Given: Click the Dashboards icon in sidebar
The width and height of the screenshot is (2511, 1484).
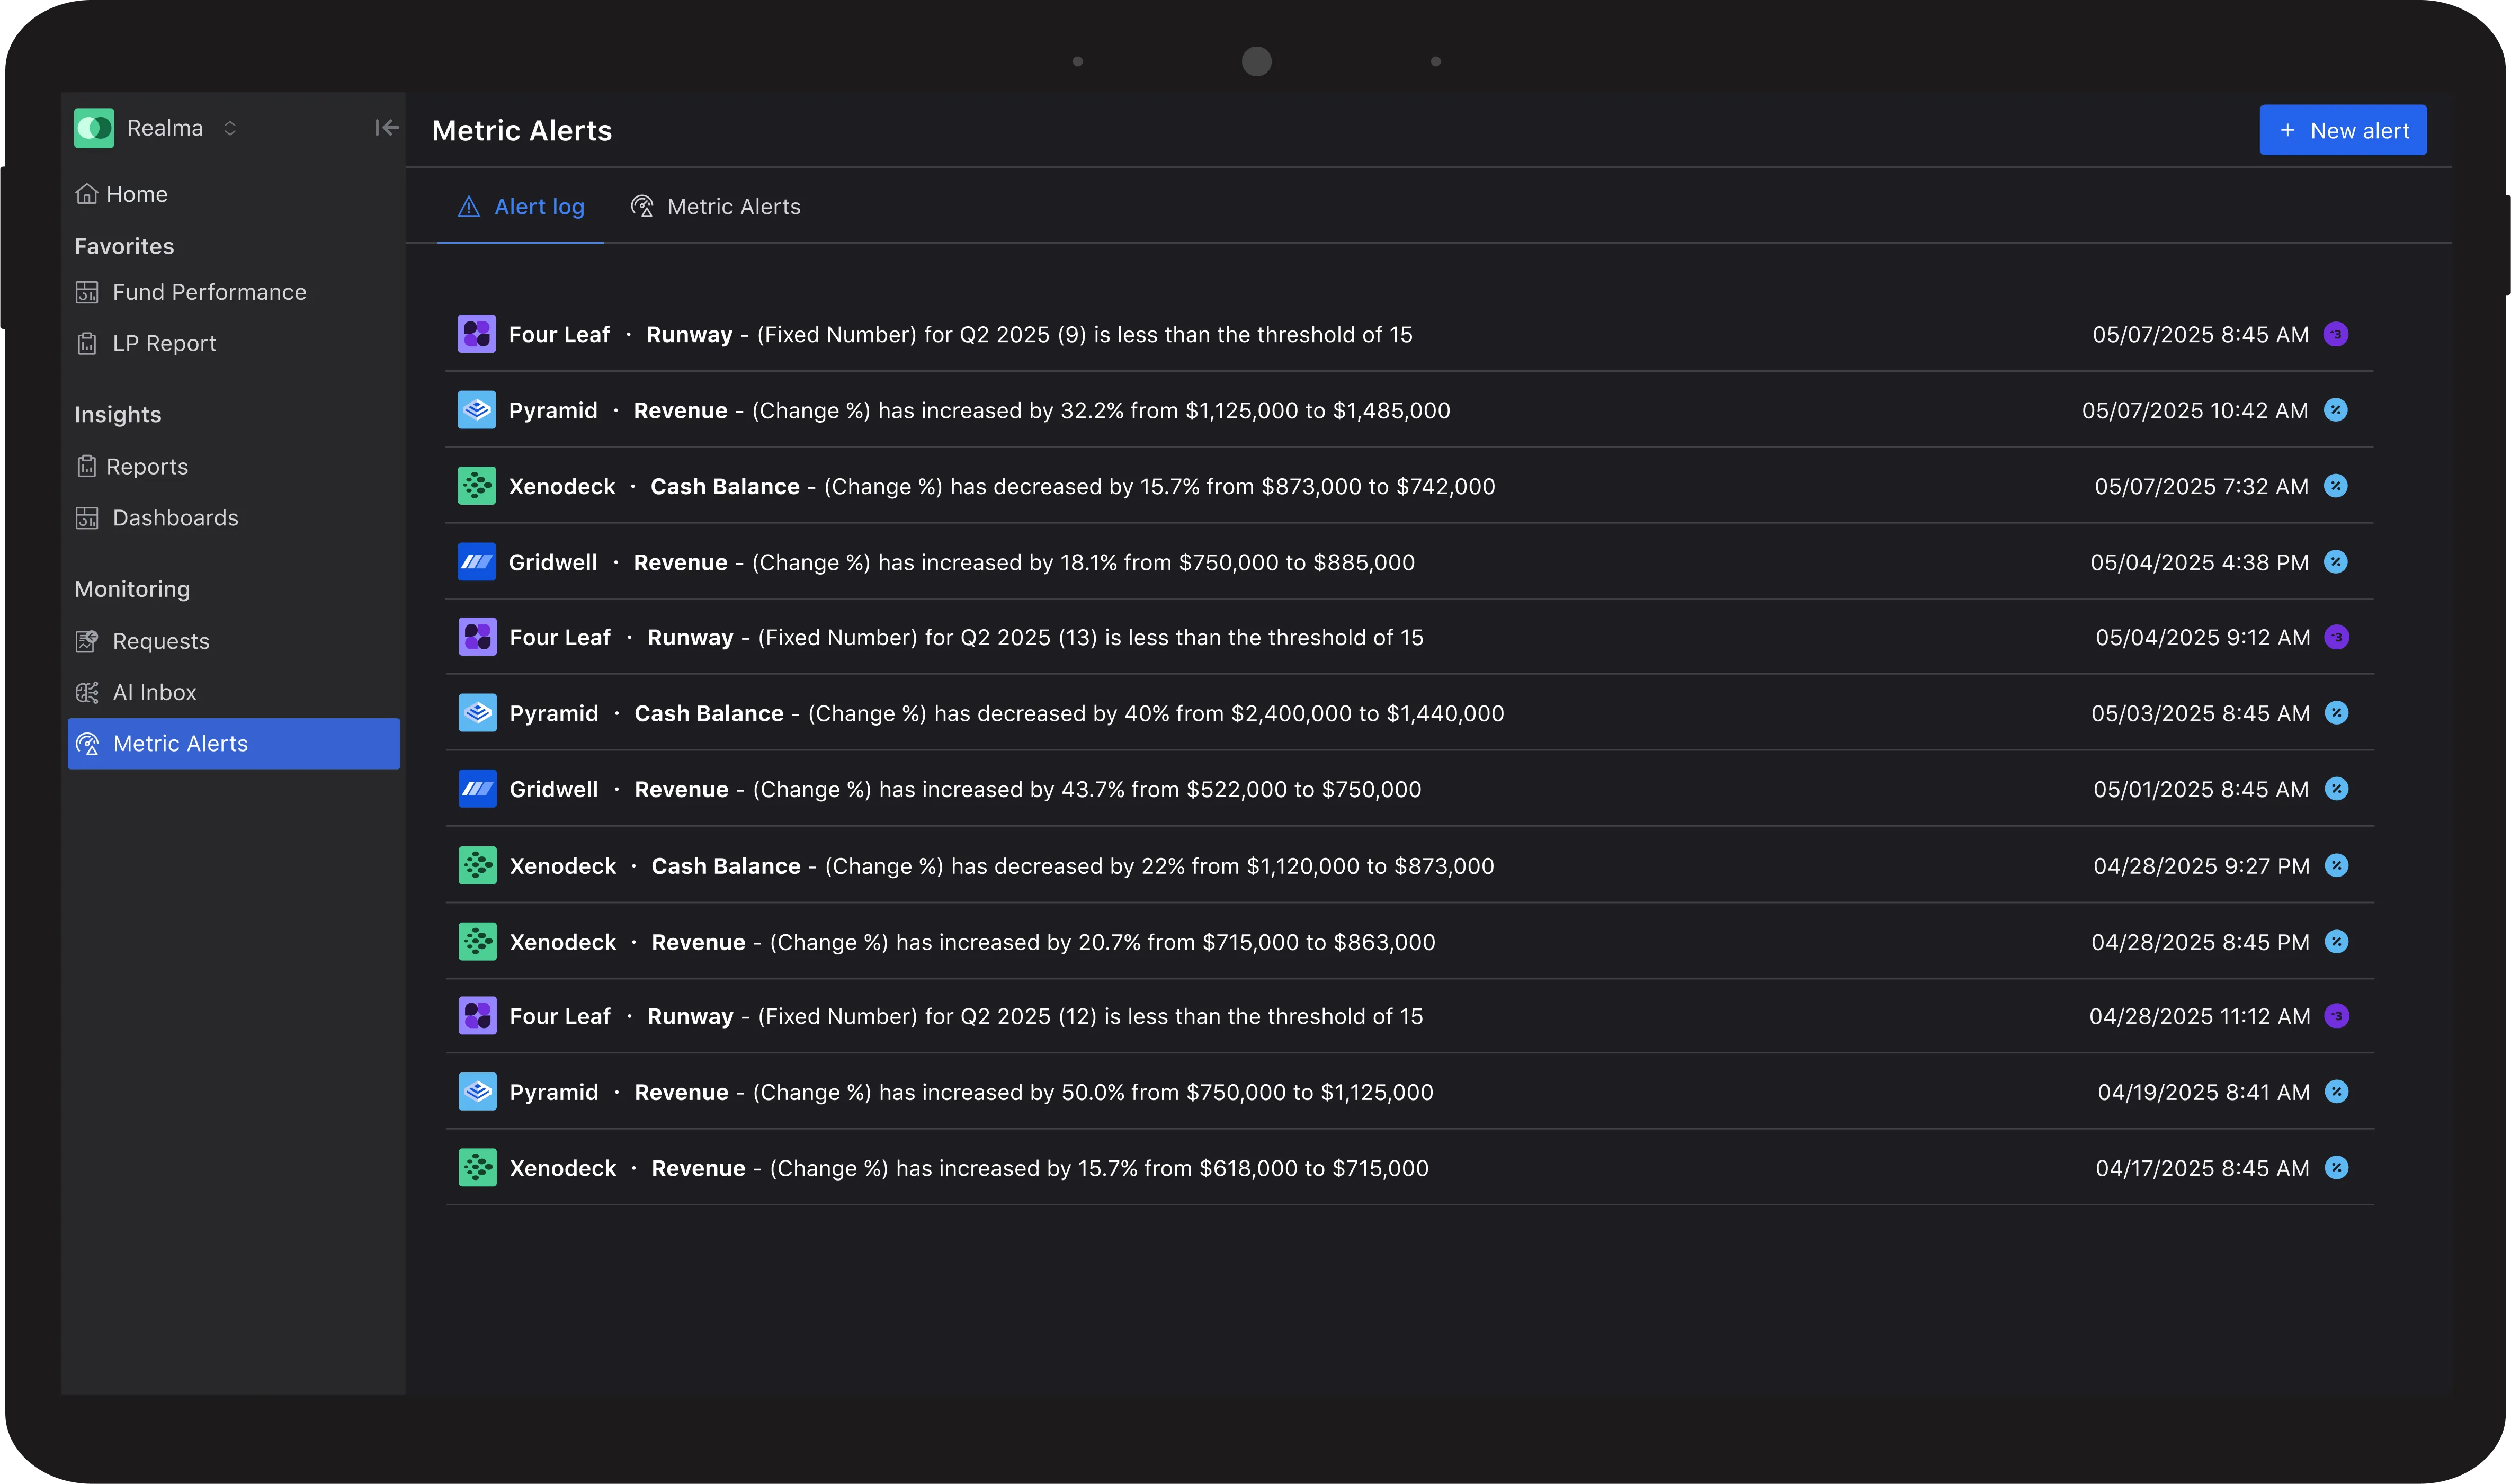Looking at the screenshot, I should (x=87, y=518).
